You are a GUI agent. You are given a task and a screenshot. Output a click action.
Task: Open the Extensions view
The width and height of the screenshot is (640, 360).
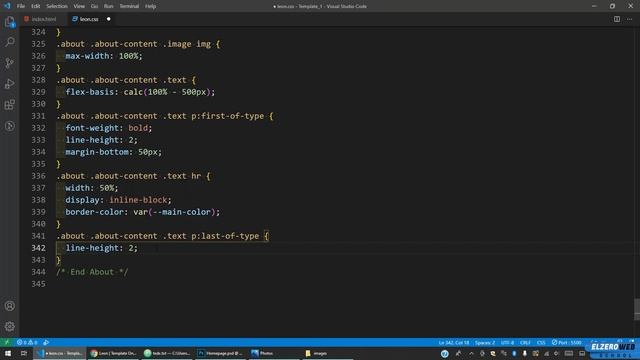click(x=9, y=105)
